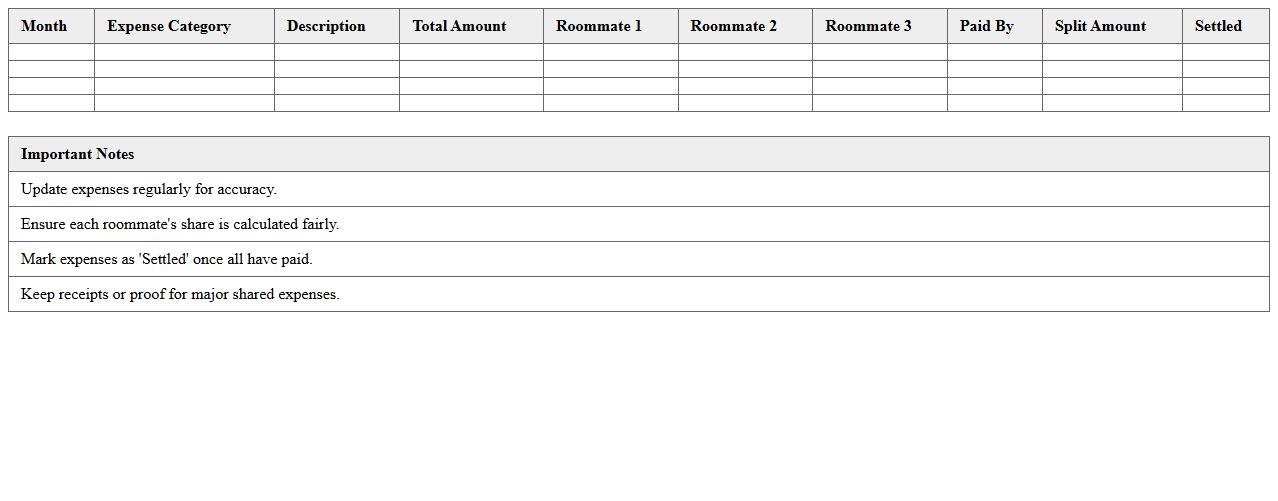
Task: Select the Expense Category column header
Action: pyautogui.click(x=169, y=26)
